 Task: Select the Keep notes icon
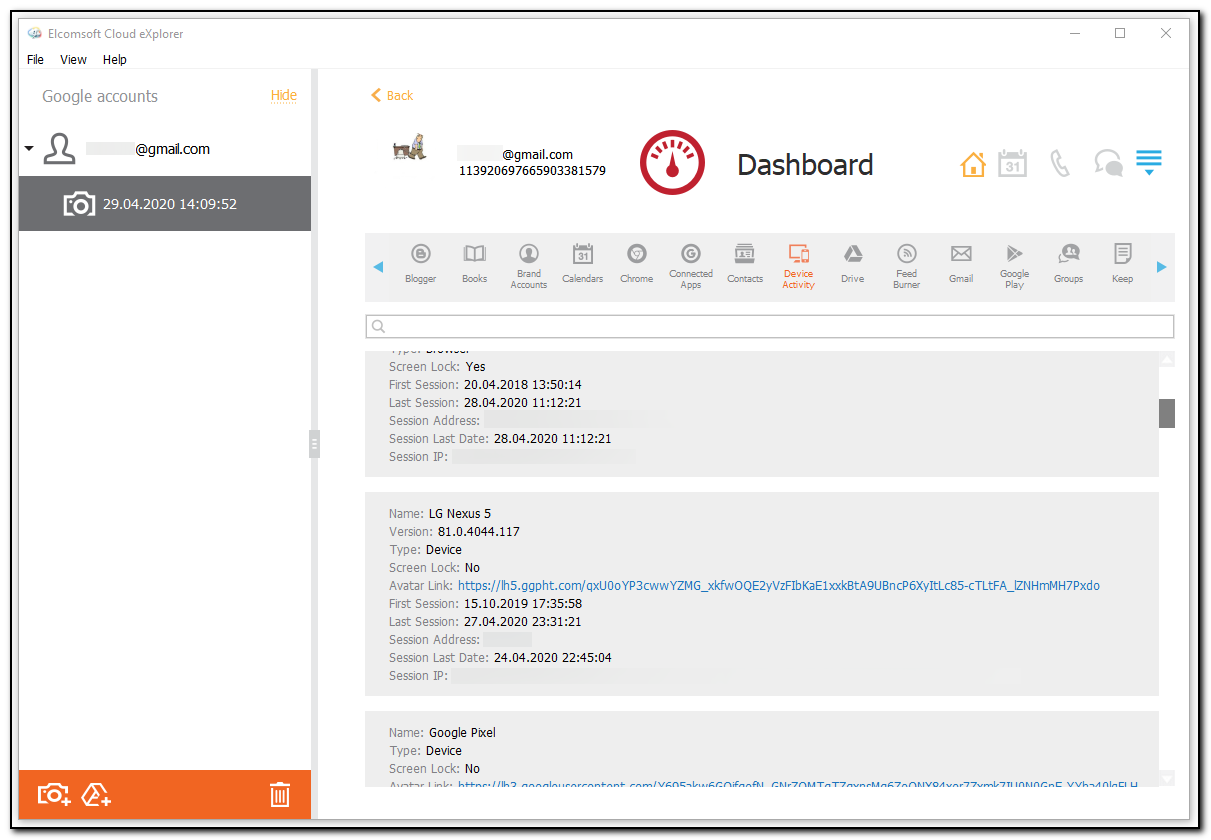click(x=1121, y=263)
